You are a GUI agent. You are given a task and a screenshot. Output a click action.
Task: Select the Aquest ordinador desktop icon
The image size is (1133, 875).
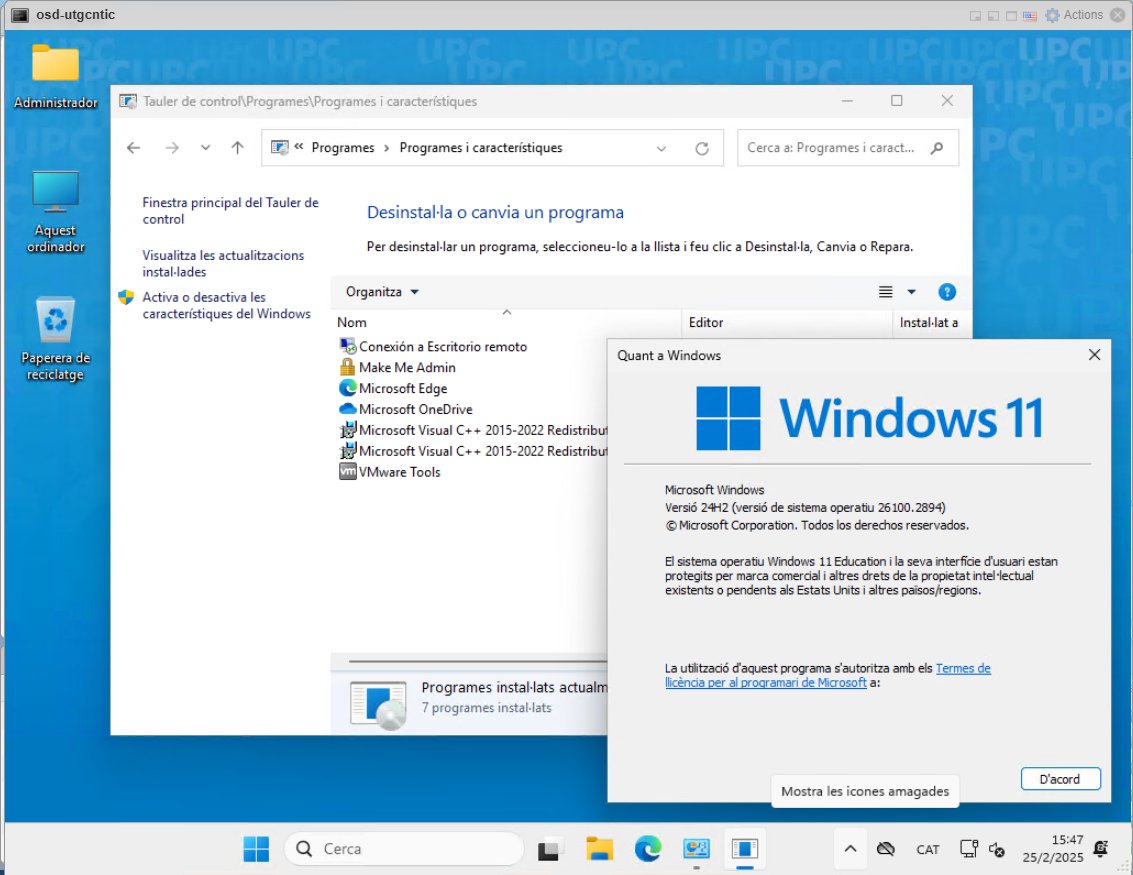56,212
